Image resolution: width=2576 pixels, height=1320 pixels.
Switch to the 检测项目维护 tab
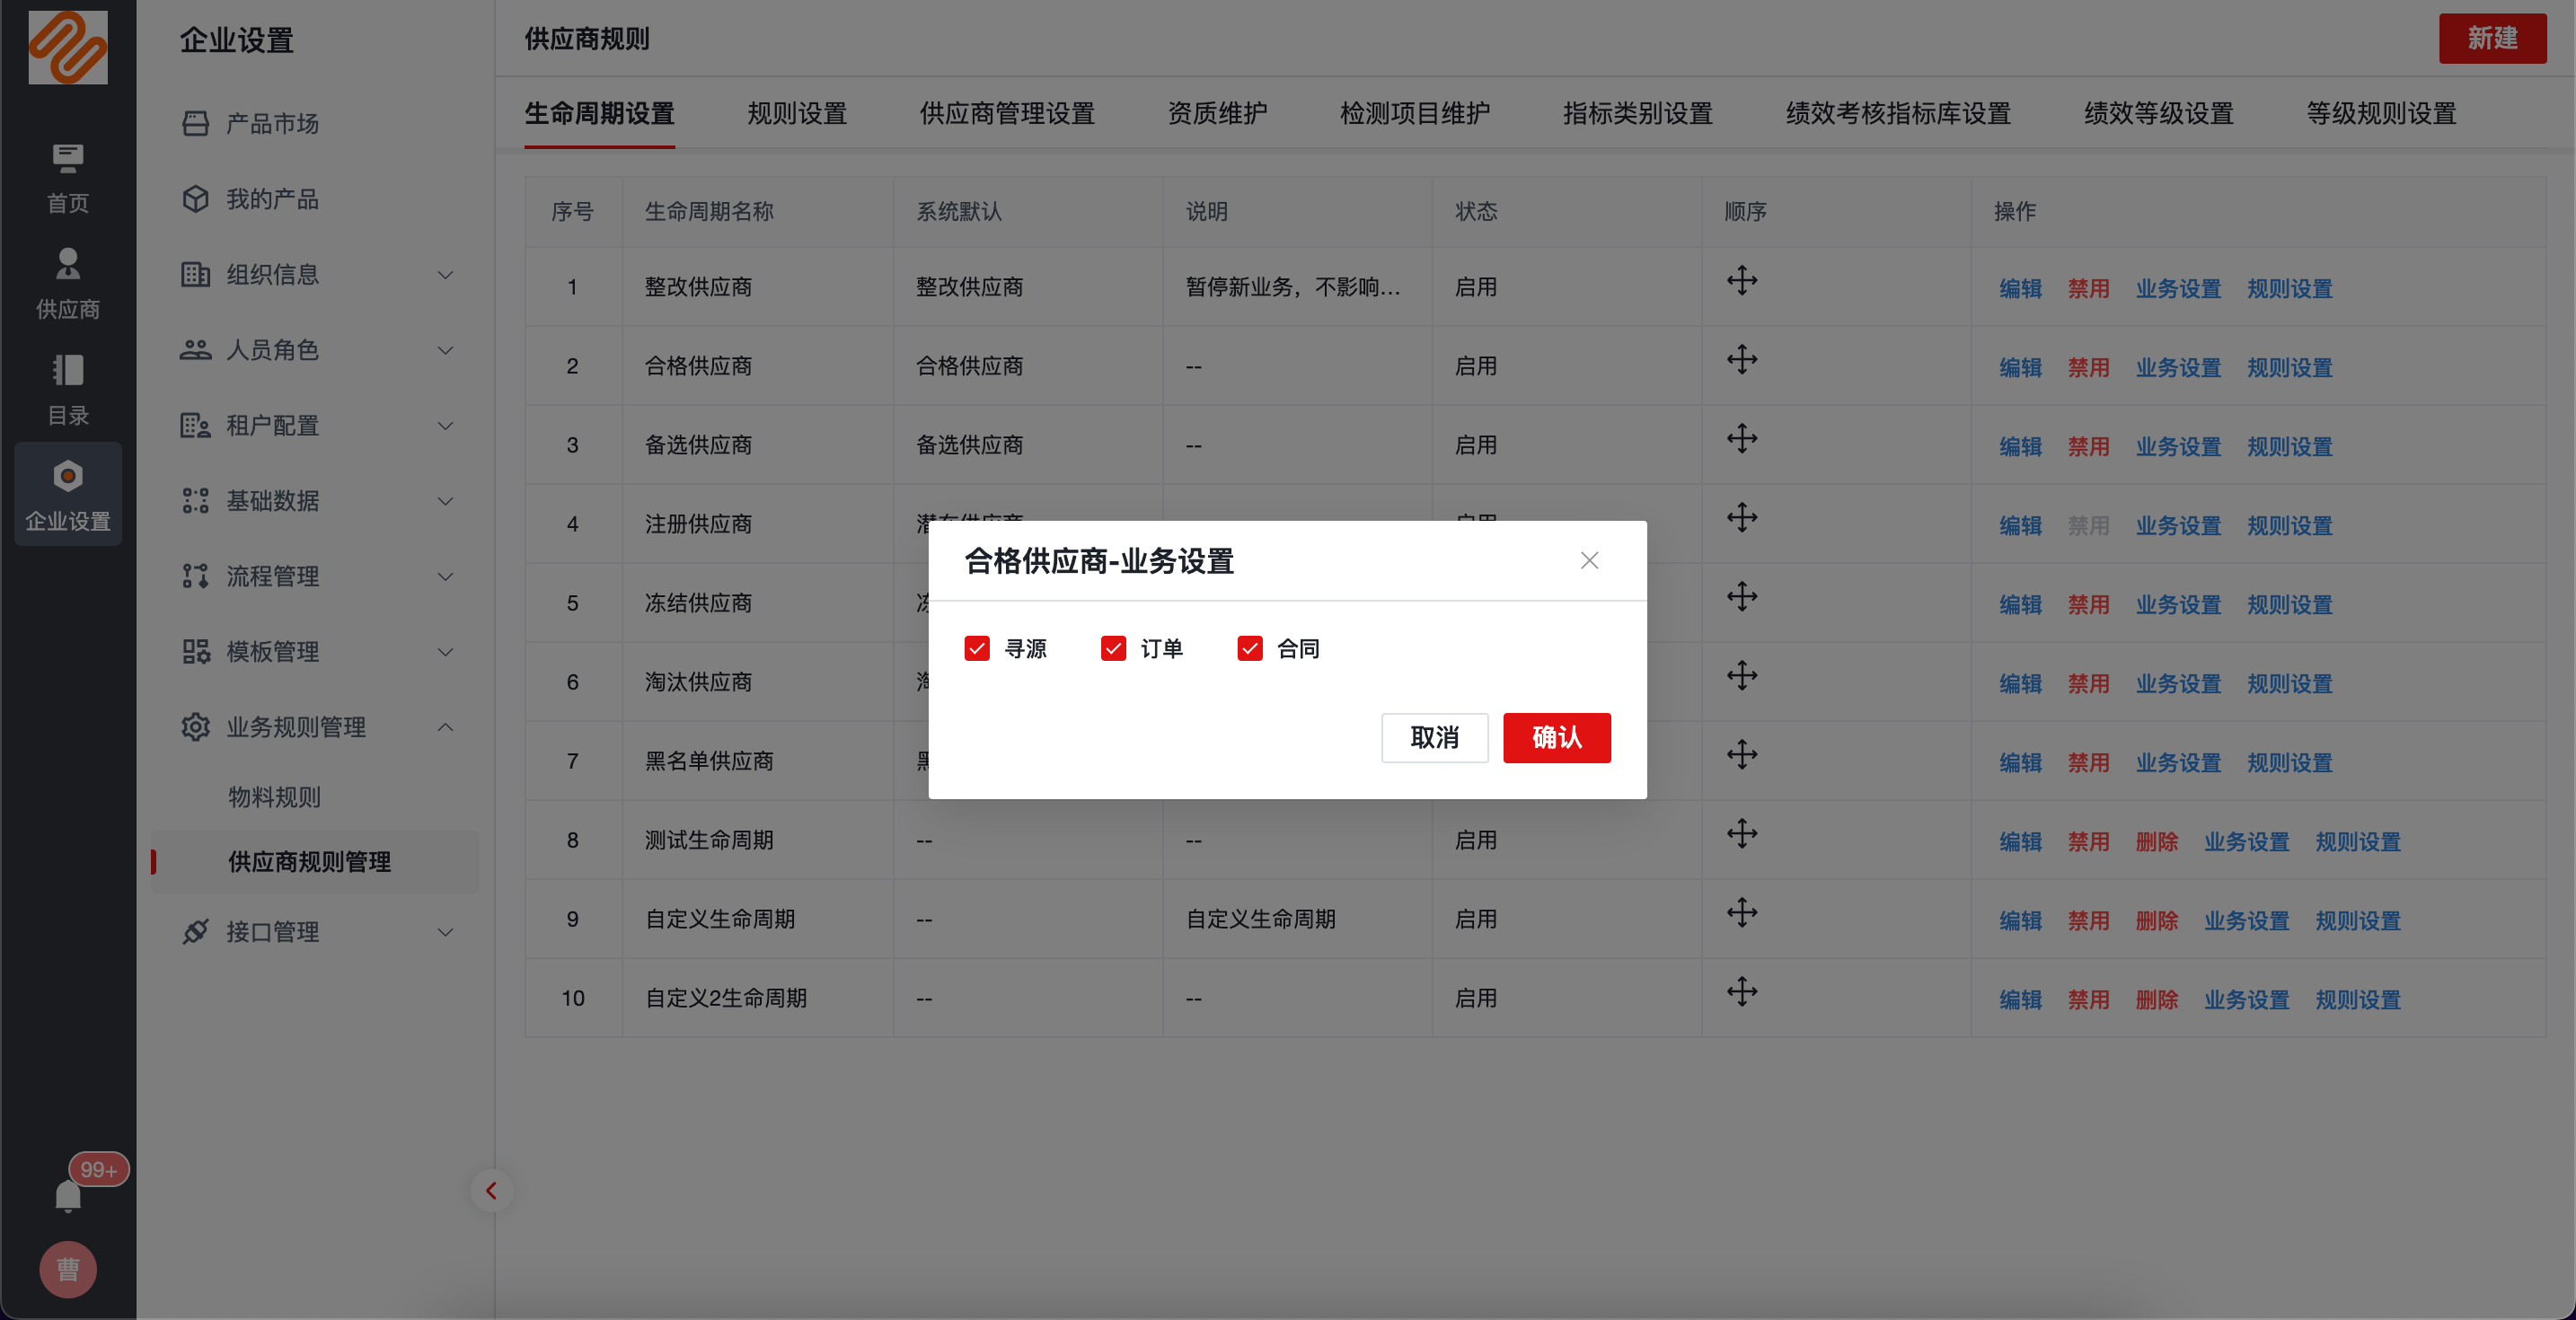(1415, 113)
